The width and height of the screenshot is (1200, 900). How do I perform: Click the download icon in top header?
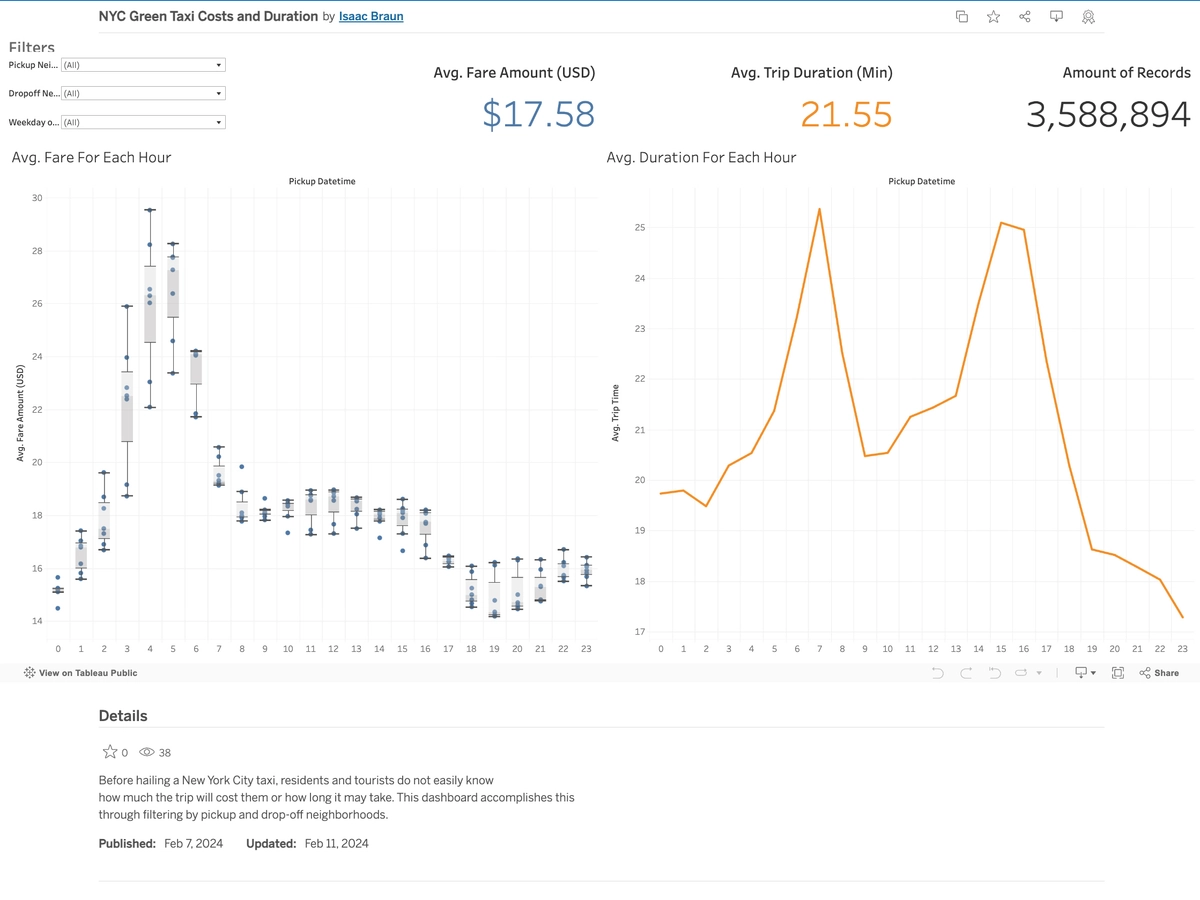[1056, 17]
